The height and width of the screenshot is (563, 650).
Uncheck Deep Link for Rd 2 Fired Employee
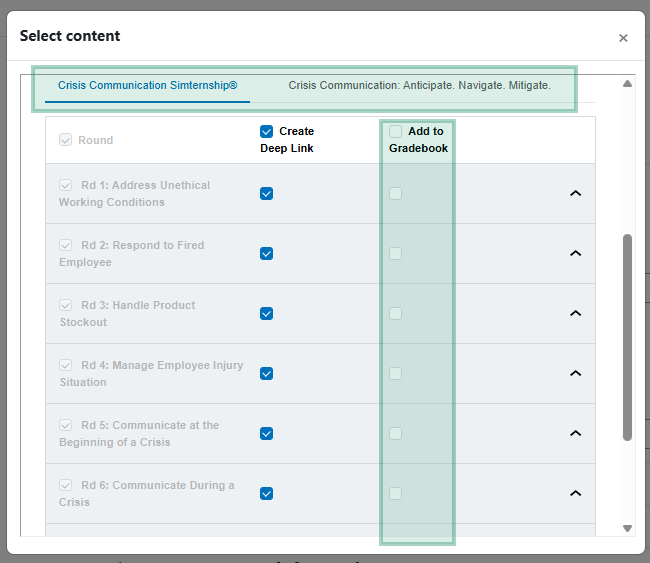click(267, 253)
